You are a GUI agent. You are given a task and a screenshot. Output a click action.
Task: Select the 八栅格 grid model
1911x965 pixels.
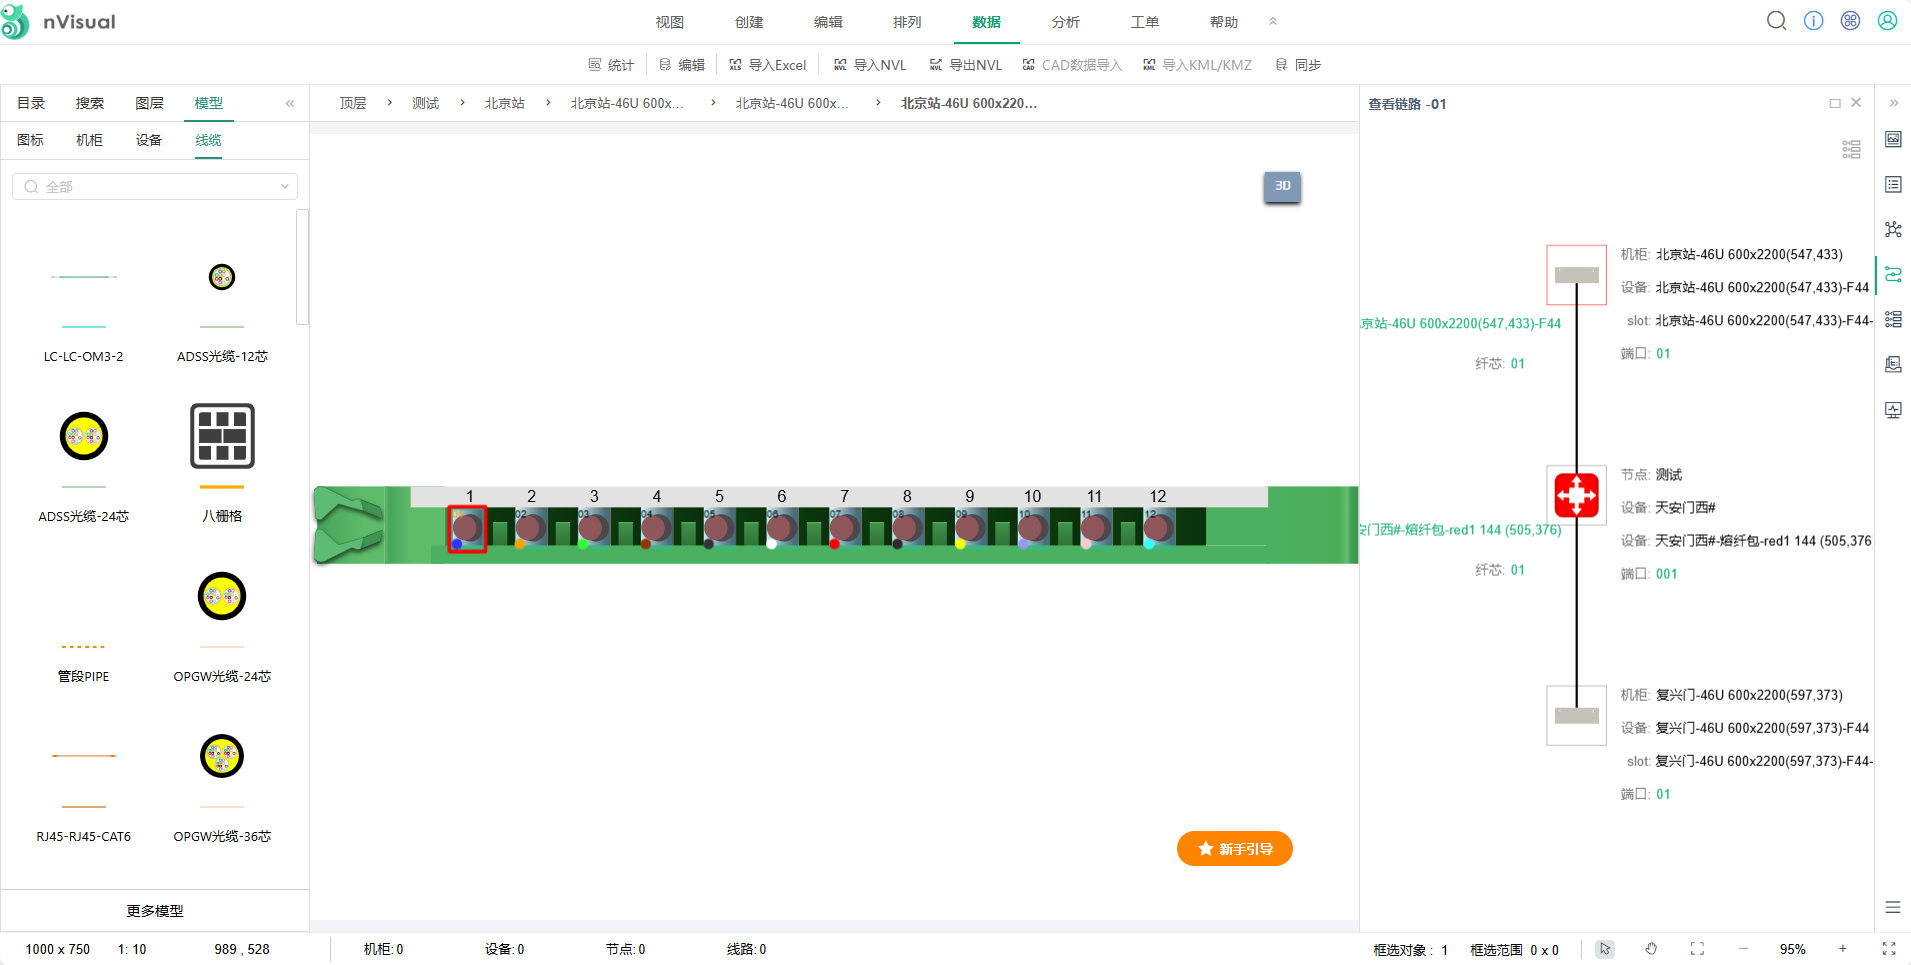coord(222,465)
